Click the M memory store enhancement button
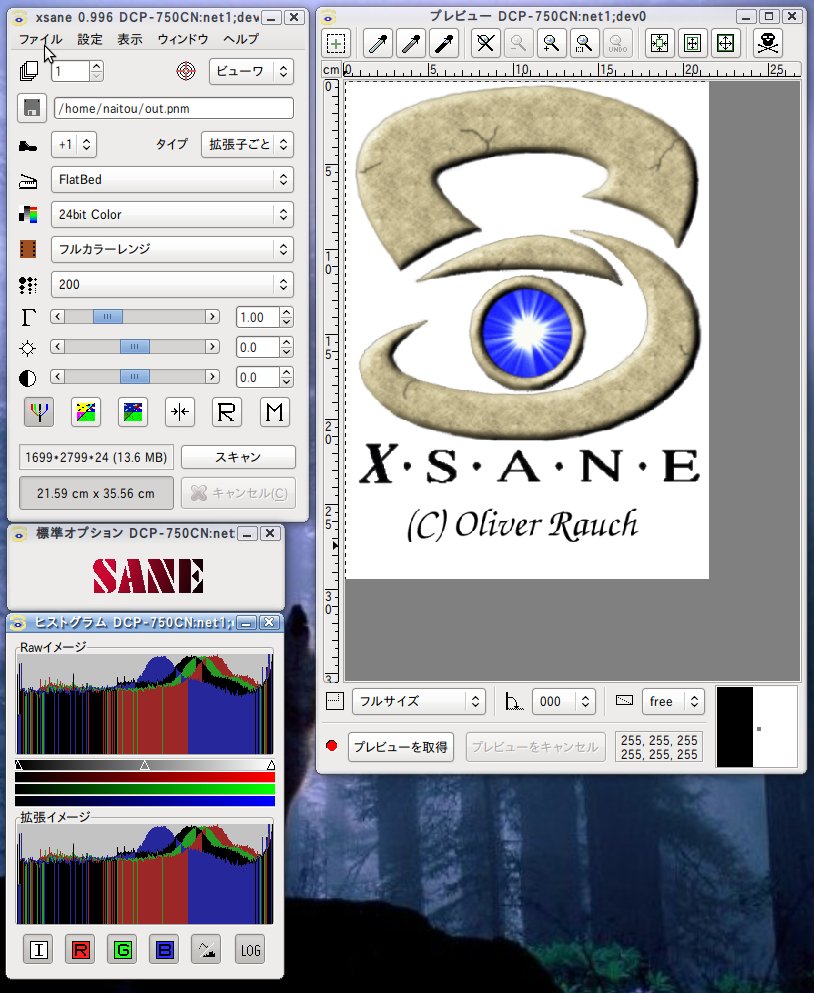Screen dimensions: 814x993 click(x=275, y=412)
